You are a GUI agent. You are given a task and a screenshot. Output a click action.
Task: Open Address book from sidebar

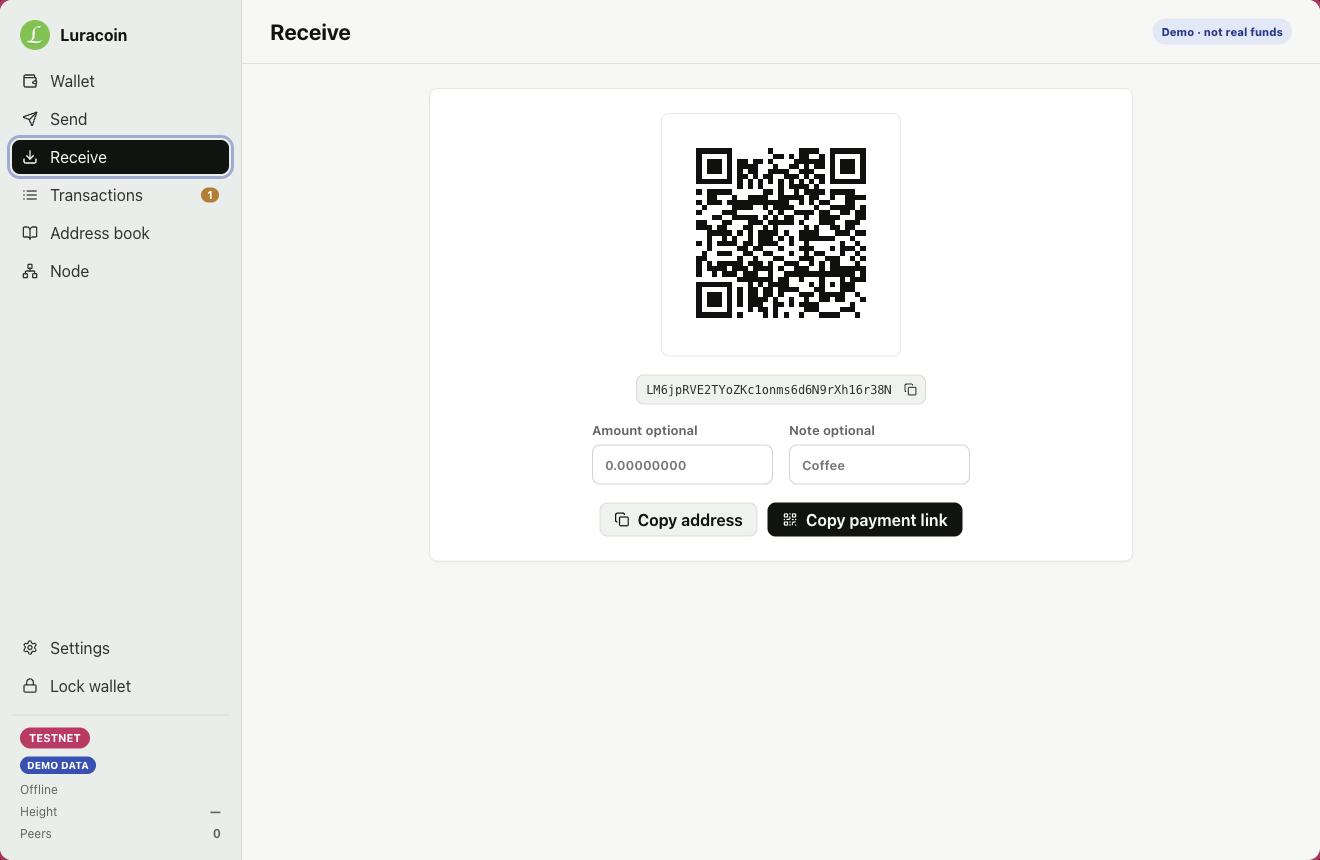coord(121,233)
